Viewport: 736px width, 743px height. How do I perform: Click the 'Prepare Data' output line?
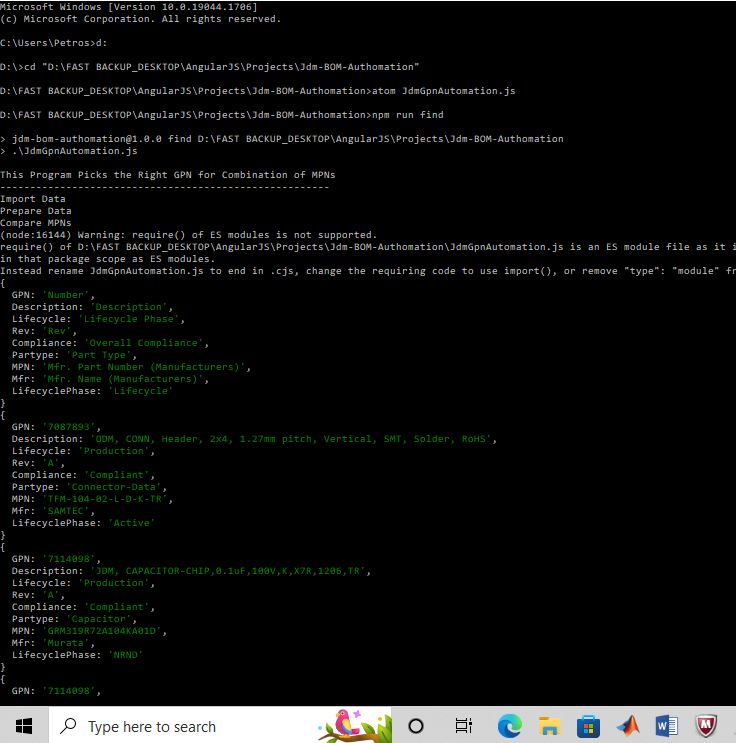[x=36, y=211]
